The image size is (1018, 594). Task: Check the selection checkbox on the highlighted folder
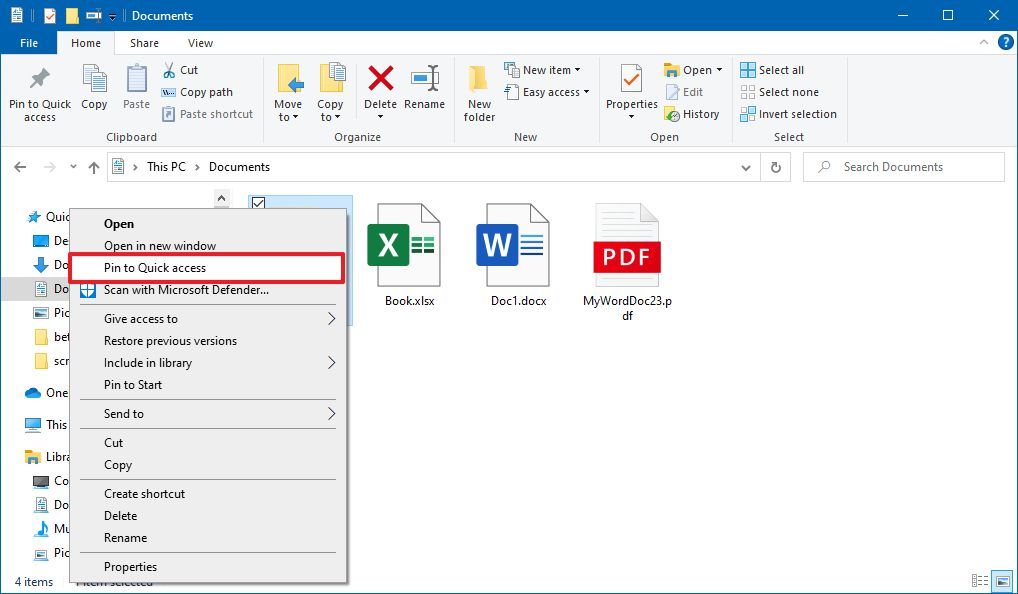pos(258,203)
